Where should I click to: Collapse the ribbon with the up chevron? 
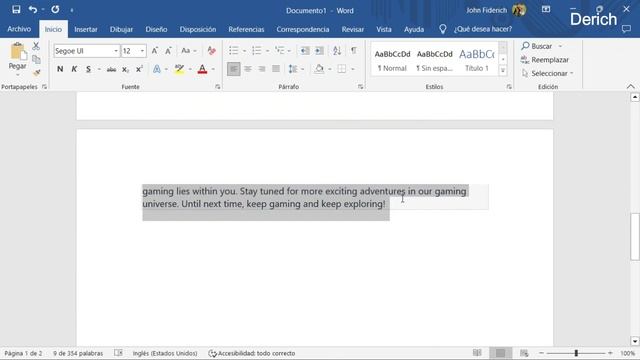point(631,87)
